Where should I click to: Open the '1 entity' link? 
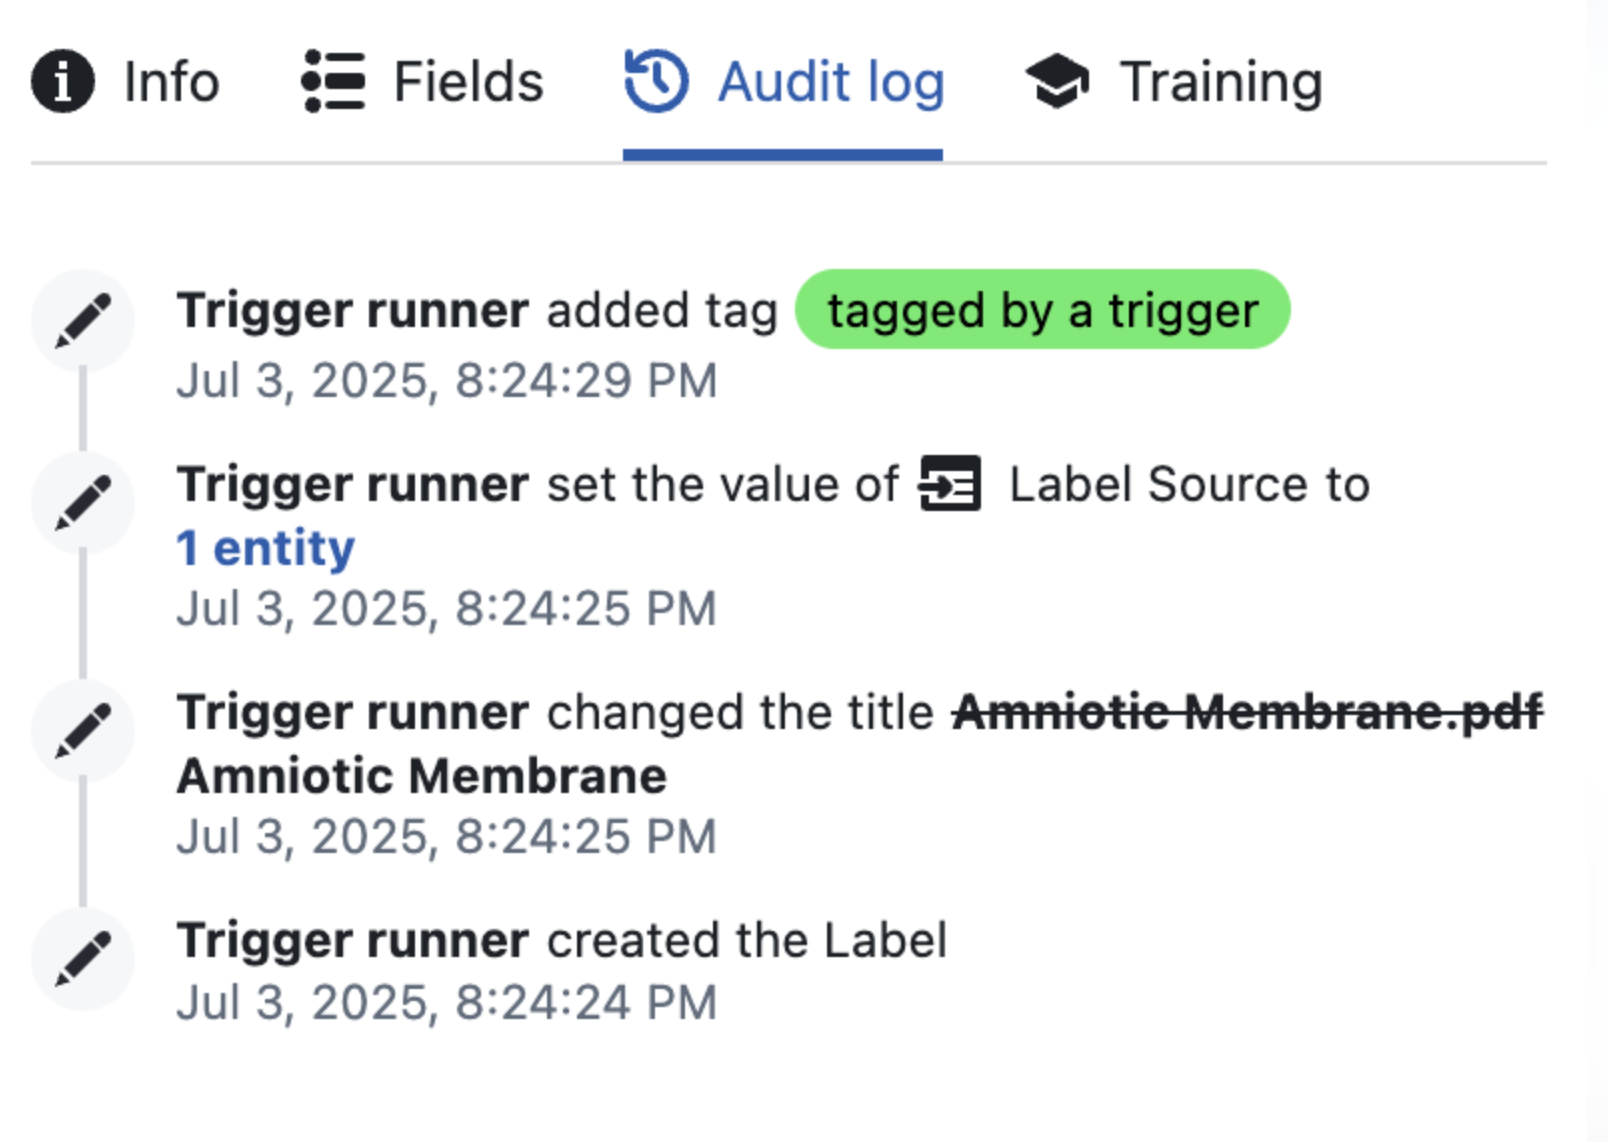pos(264,546)
